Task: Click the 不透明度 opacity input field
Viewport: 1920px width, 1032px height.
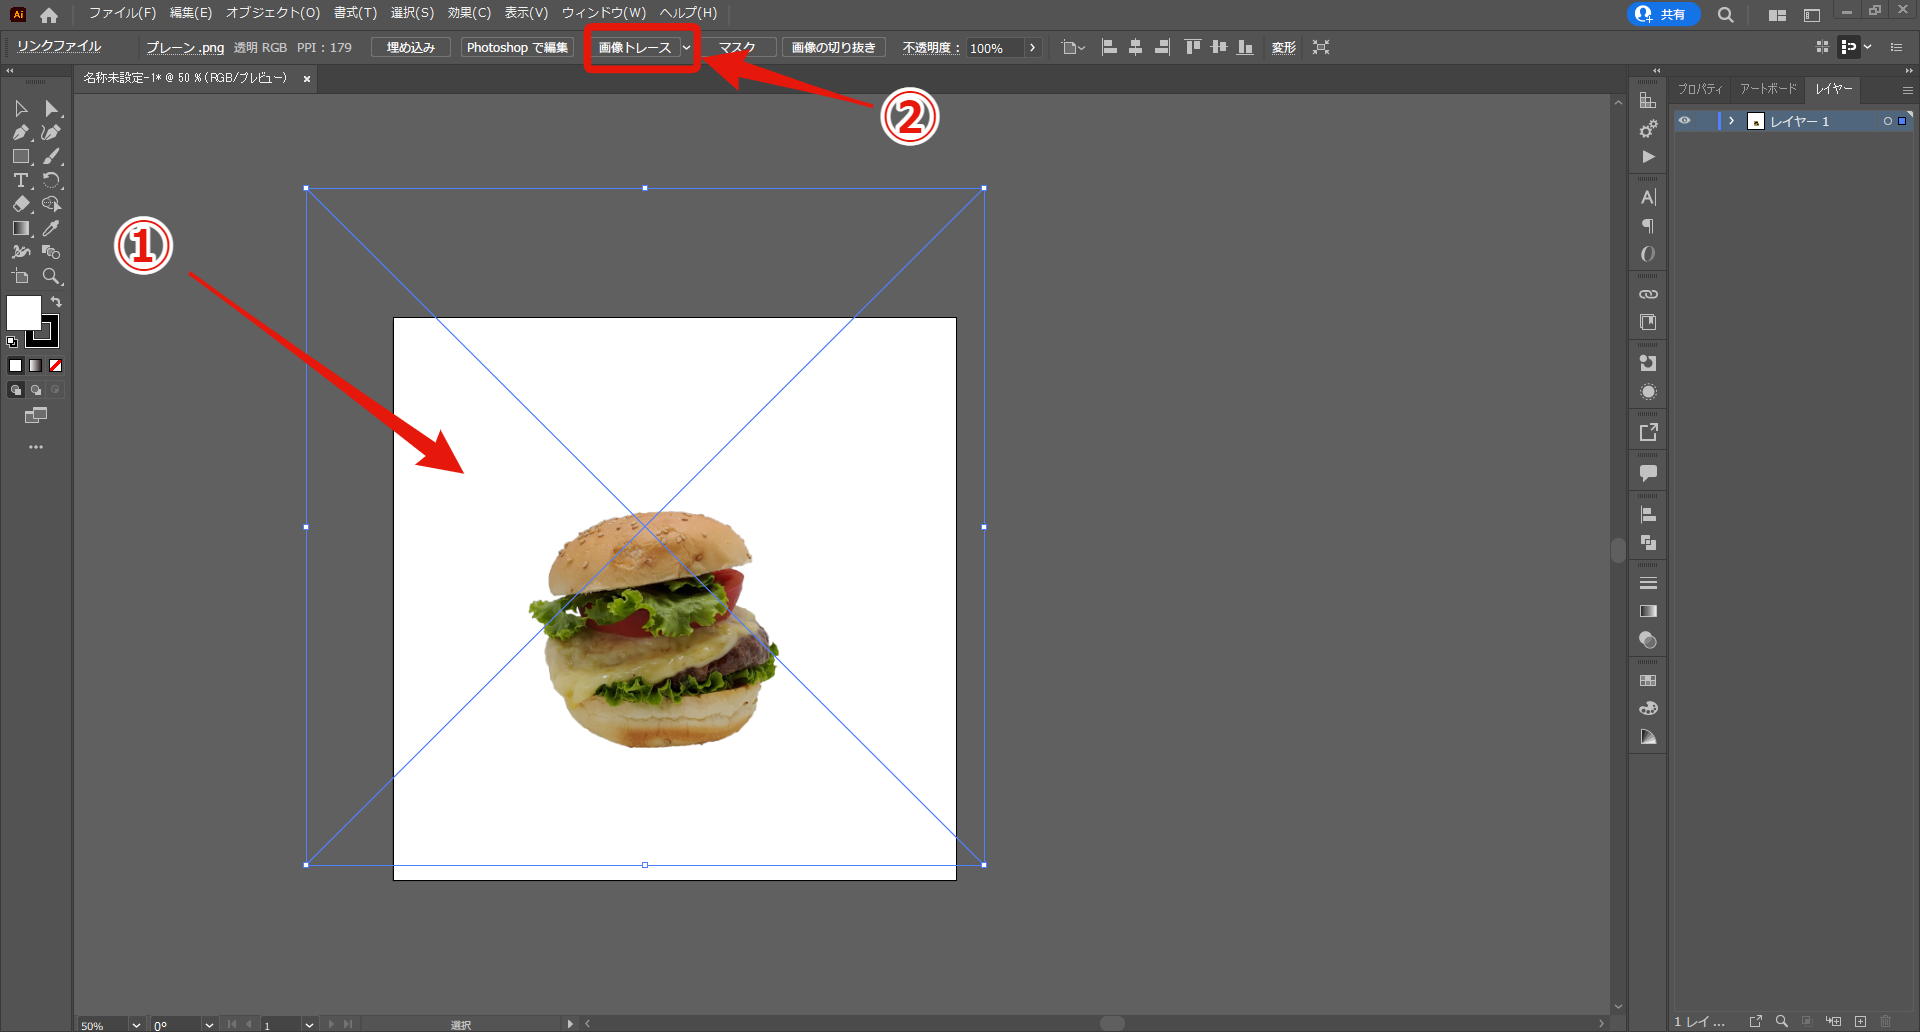Action: point(994,48)
